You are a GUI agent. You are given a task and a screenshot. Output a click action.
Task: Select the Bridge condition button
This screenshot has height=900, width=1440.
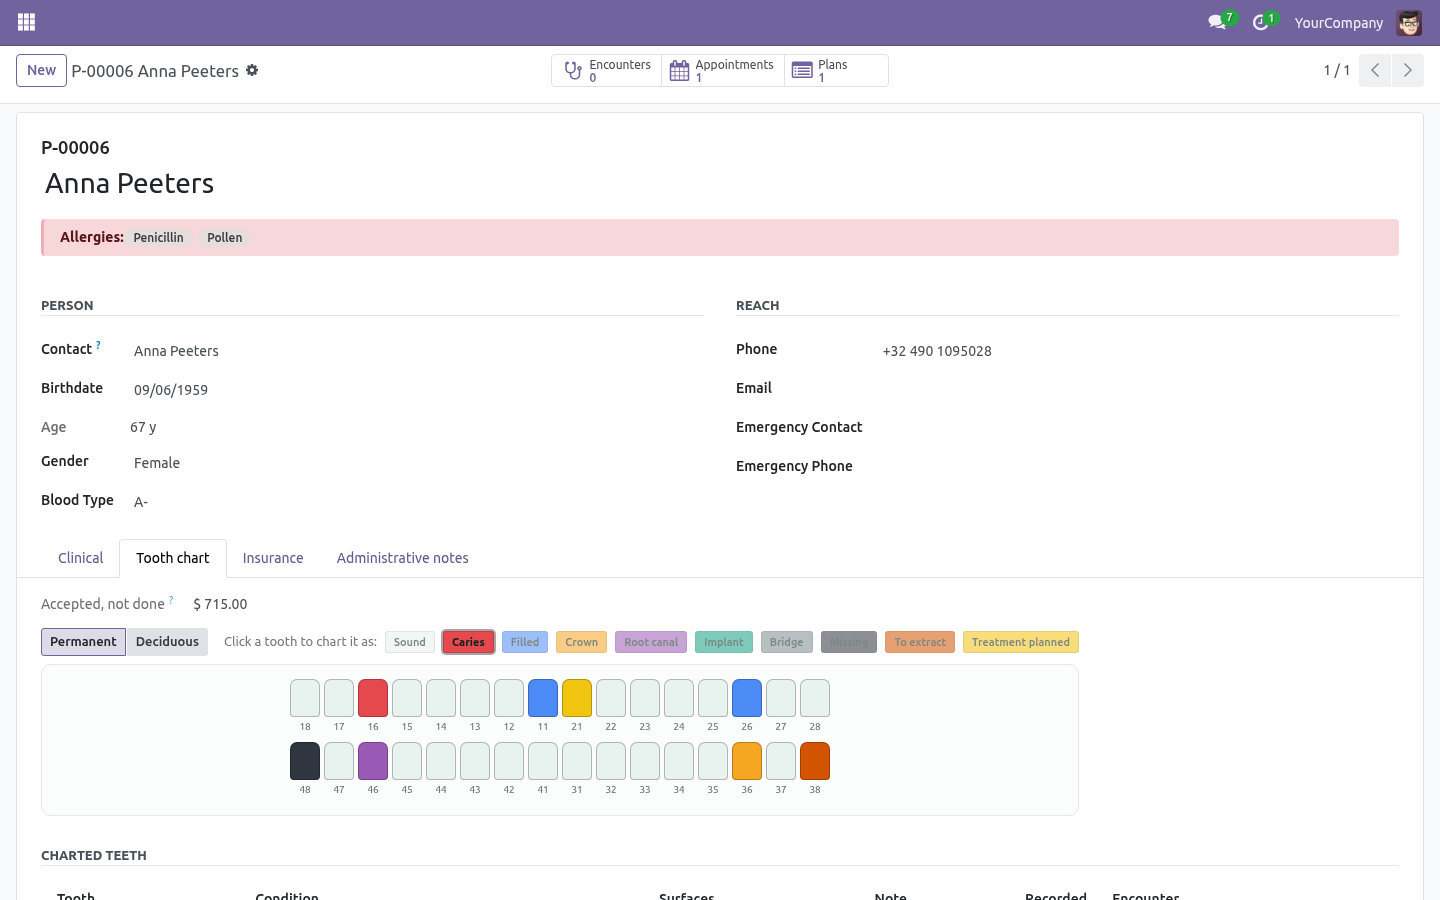[787, 642]
